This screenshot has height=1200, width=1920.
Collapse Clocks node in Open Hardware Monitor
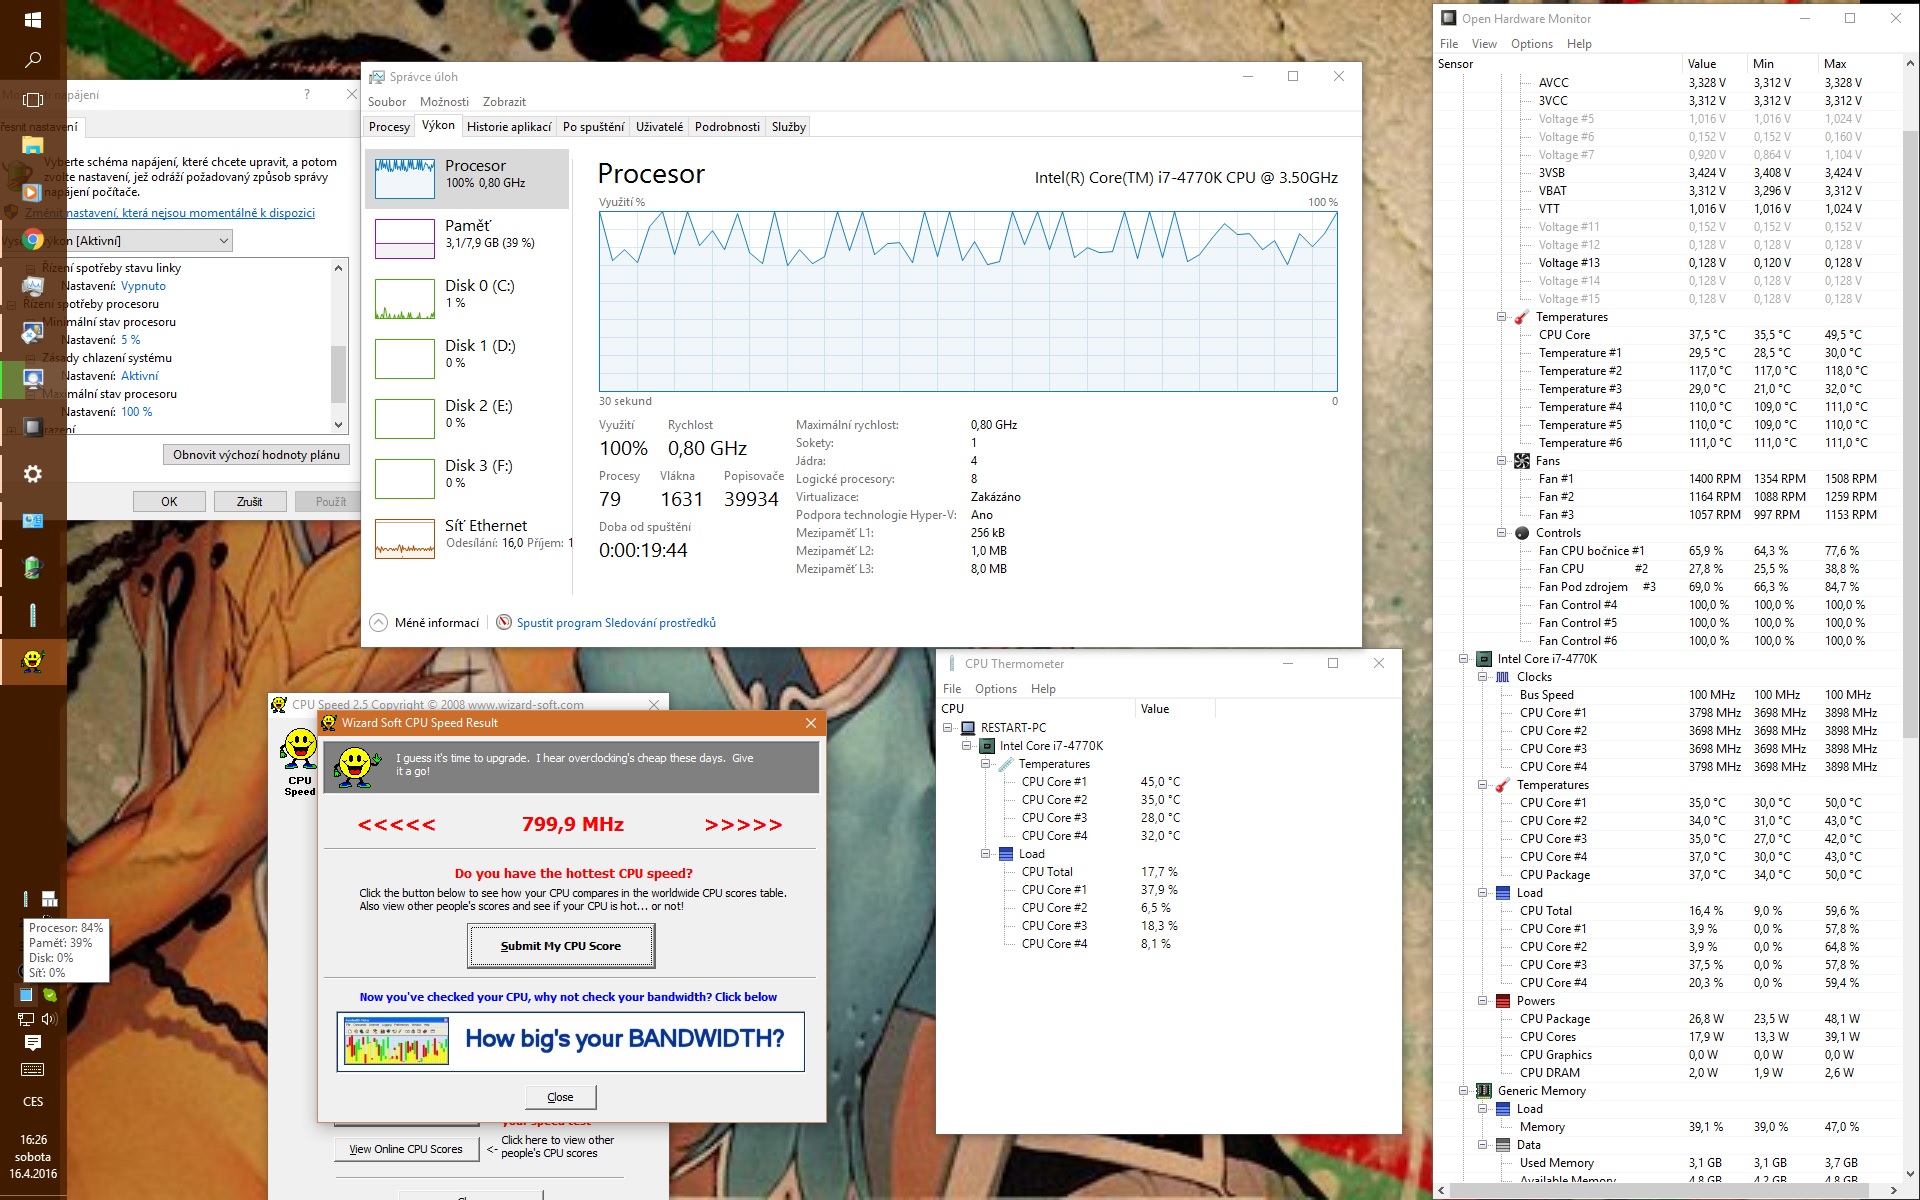pos(1483,677)
